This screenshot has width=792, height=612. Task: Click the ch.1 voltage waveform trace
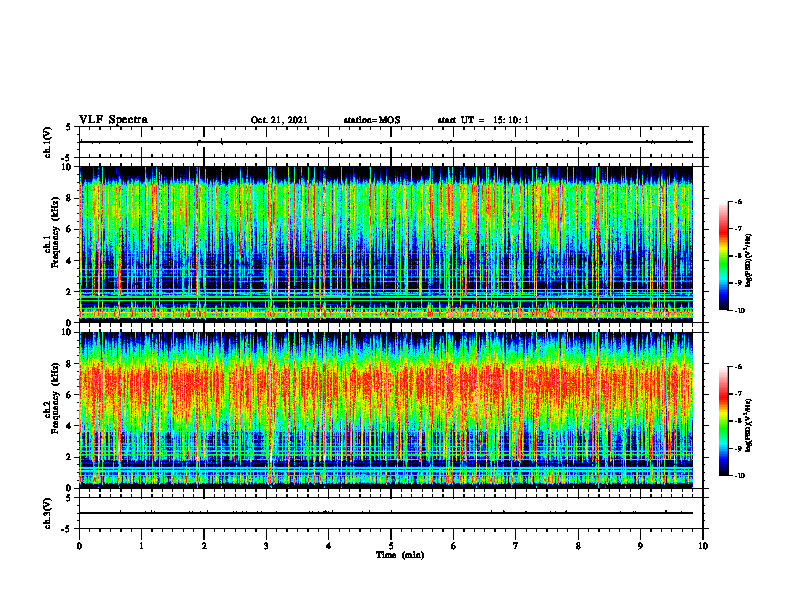point(386,142)
